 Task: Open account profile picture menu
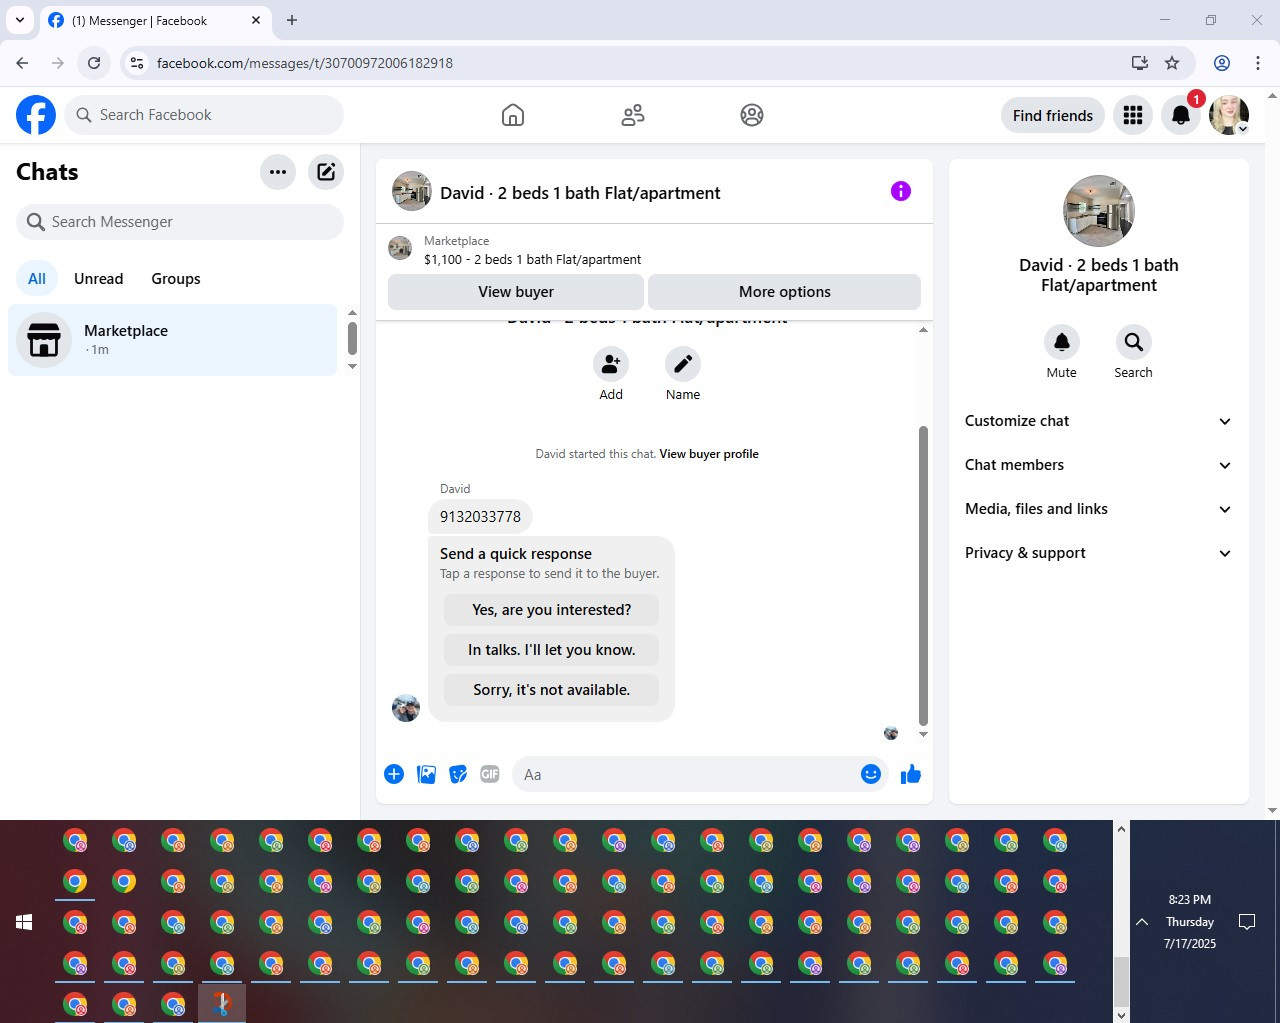1229,116
